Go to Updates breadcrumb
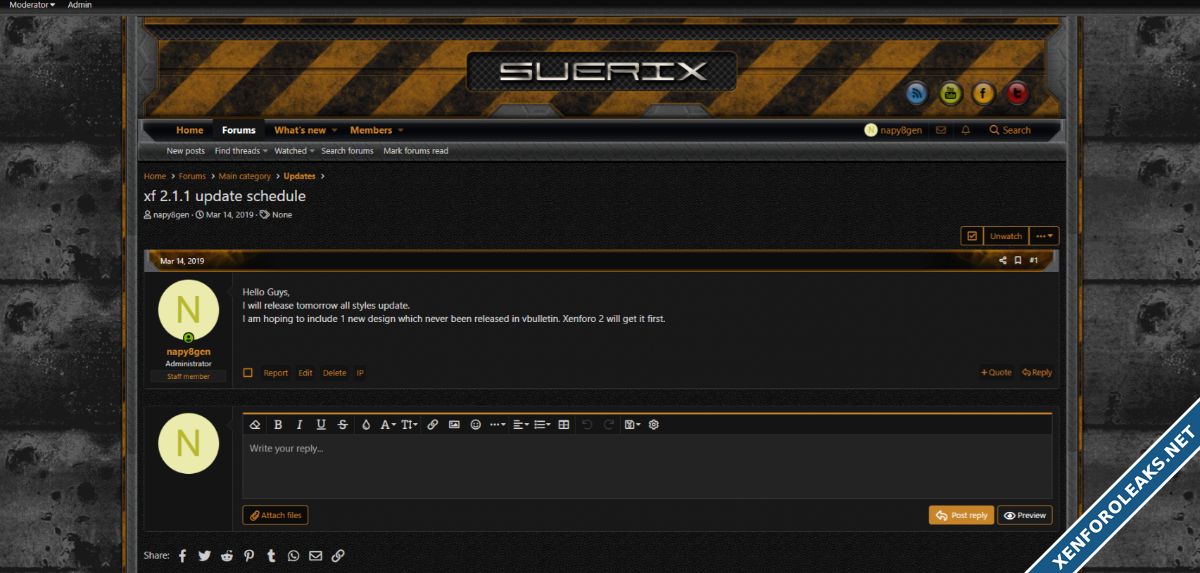The width and height of the screenshot is (1200, 573). pos(300,176)
